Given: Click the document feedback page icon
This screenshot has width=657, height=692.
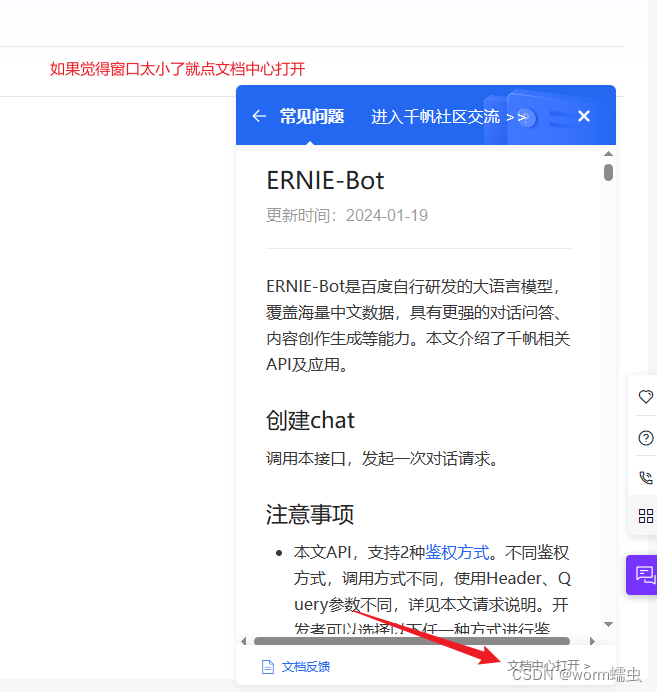Looking at the screenshot, I should pyautogui.click(x=268, y=667).
